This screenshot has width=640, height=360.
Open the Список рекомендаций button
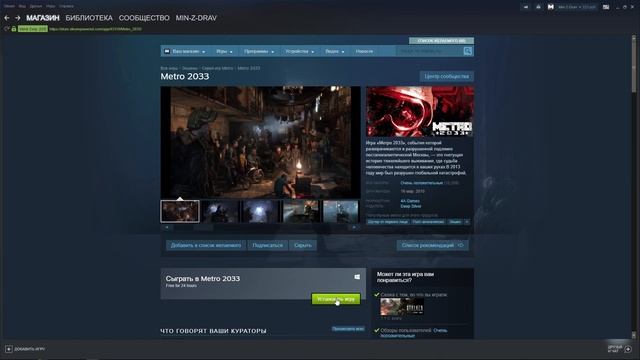tap(432, 245)
